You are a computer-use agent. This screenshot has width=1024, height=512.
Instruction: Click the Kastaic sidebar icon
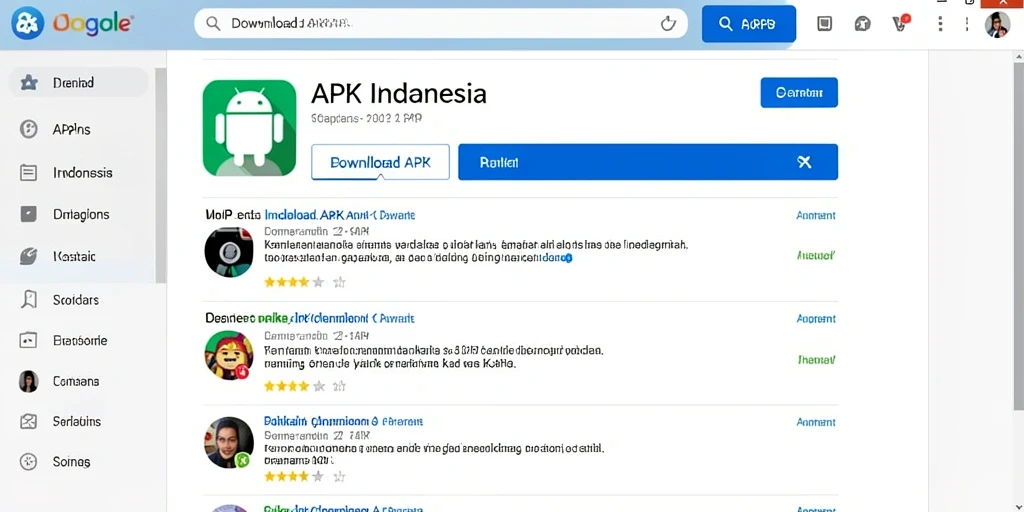tap(29, 257)
